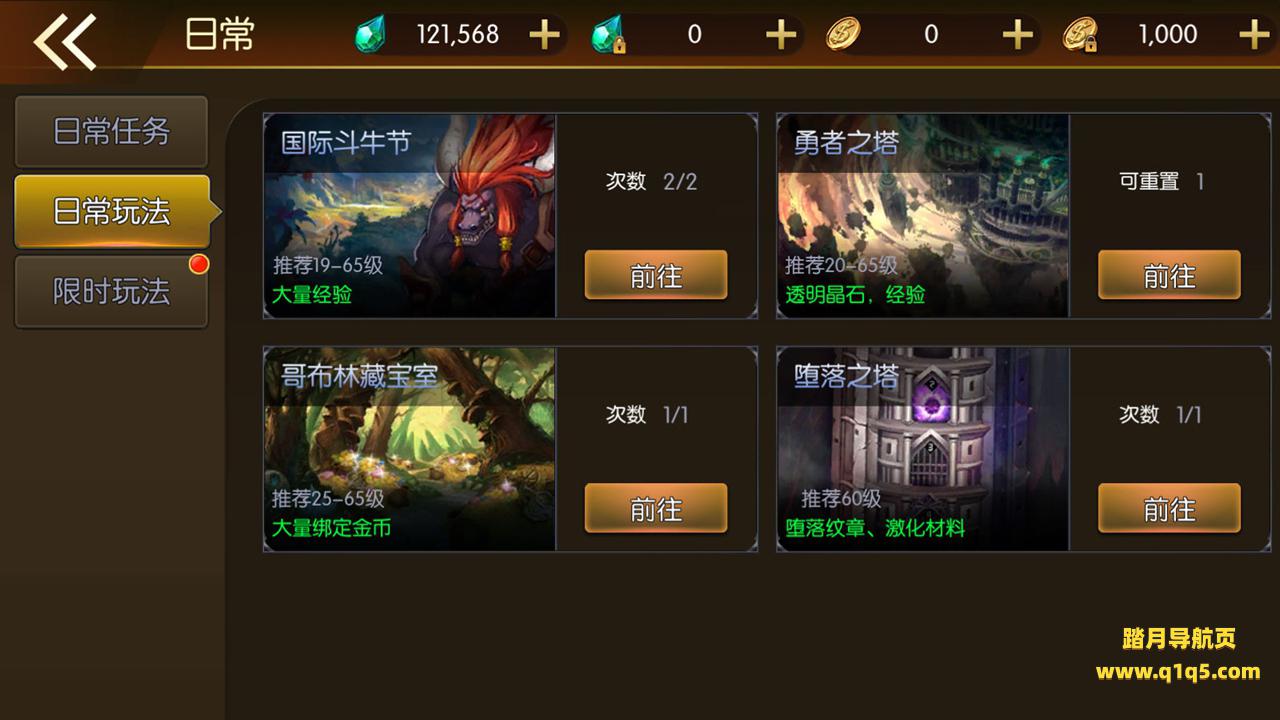
Task: Click the locked gem currency icon
Action: pyautogui.click(x=607, y=36)
